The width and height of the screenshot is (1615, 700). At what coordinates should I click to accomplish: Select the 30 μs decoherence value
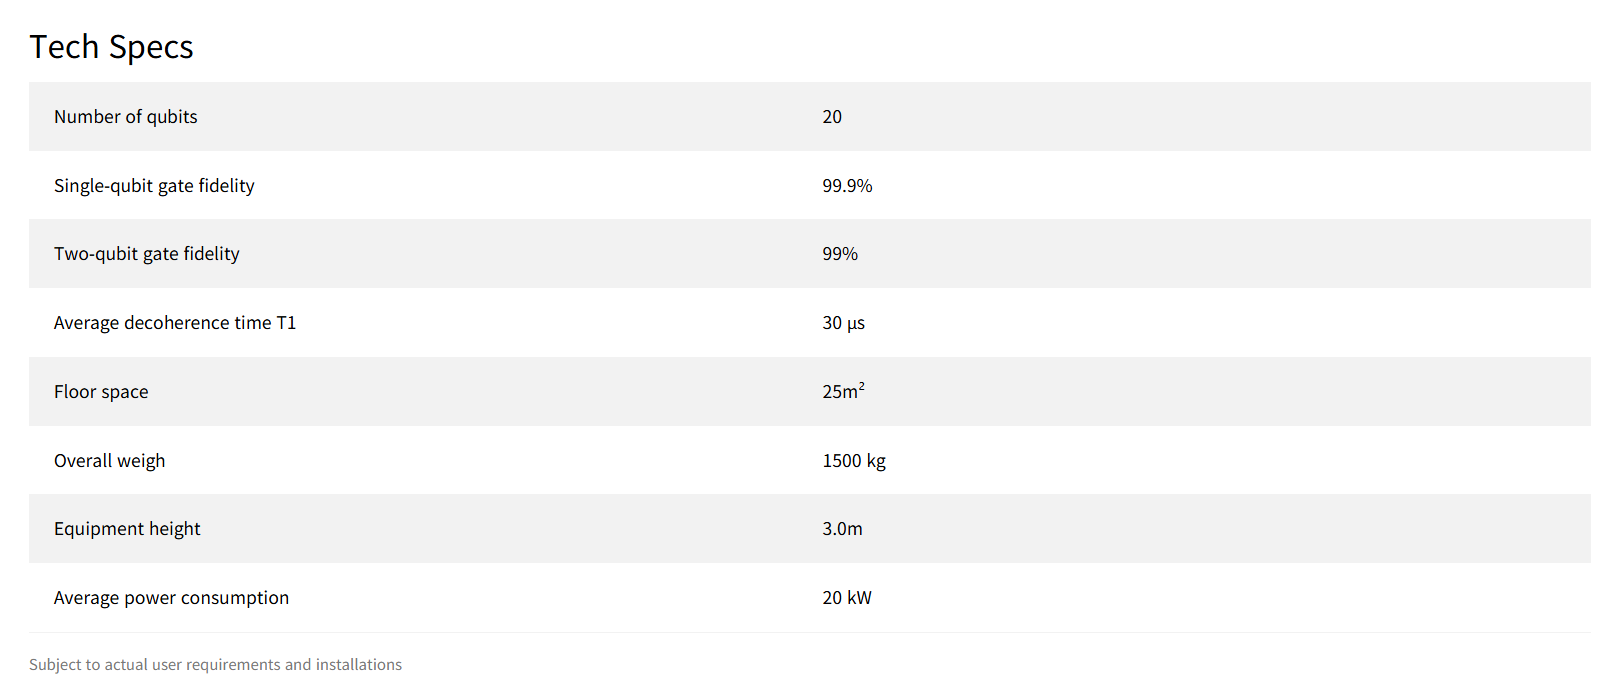coord(843,323)
